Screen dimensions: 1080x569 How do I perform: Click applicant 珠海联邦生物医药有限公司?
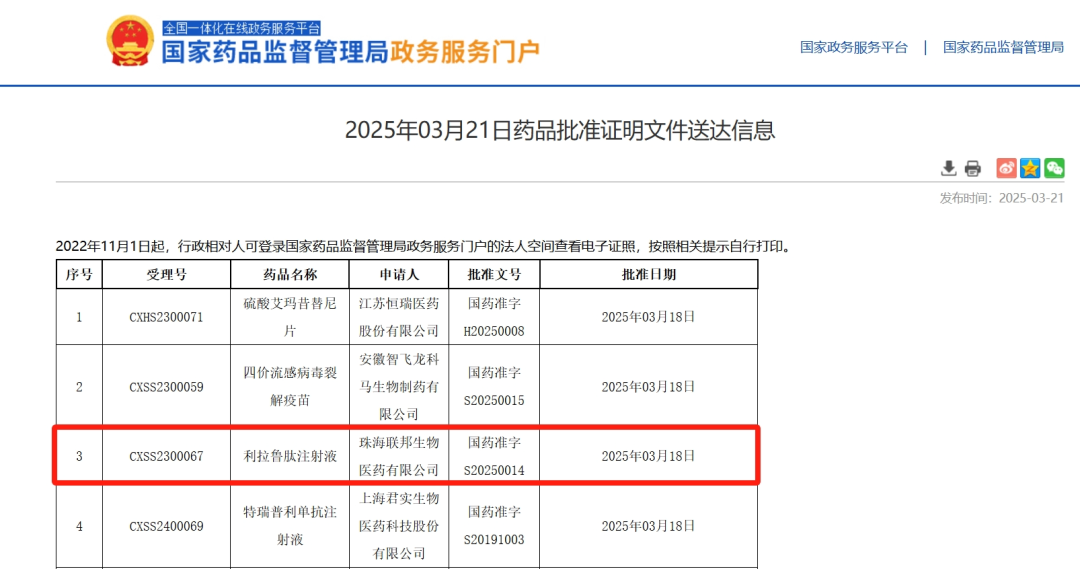click(x=399, y=457)
